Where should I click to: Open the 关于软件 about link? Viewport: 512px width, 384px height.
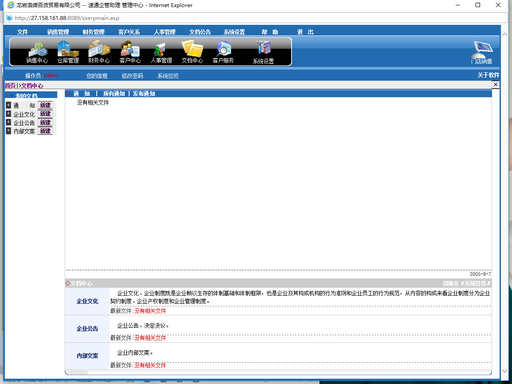point(488,75)
